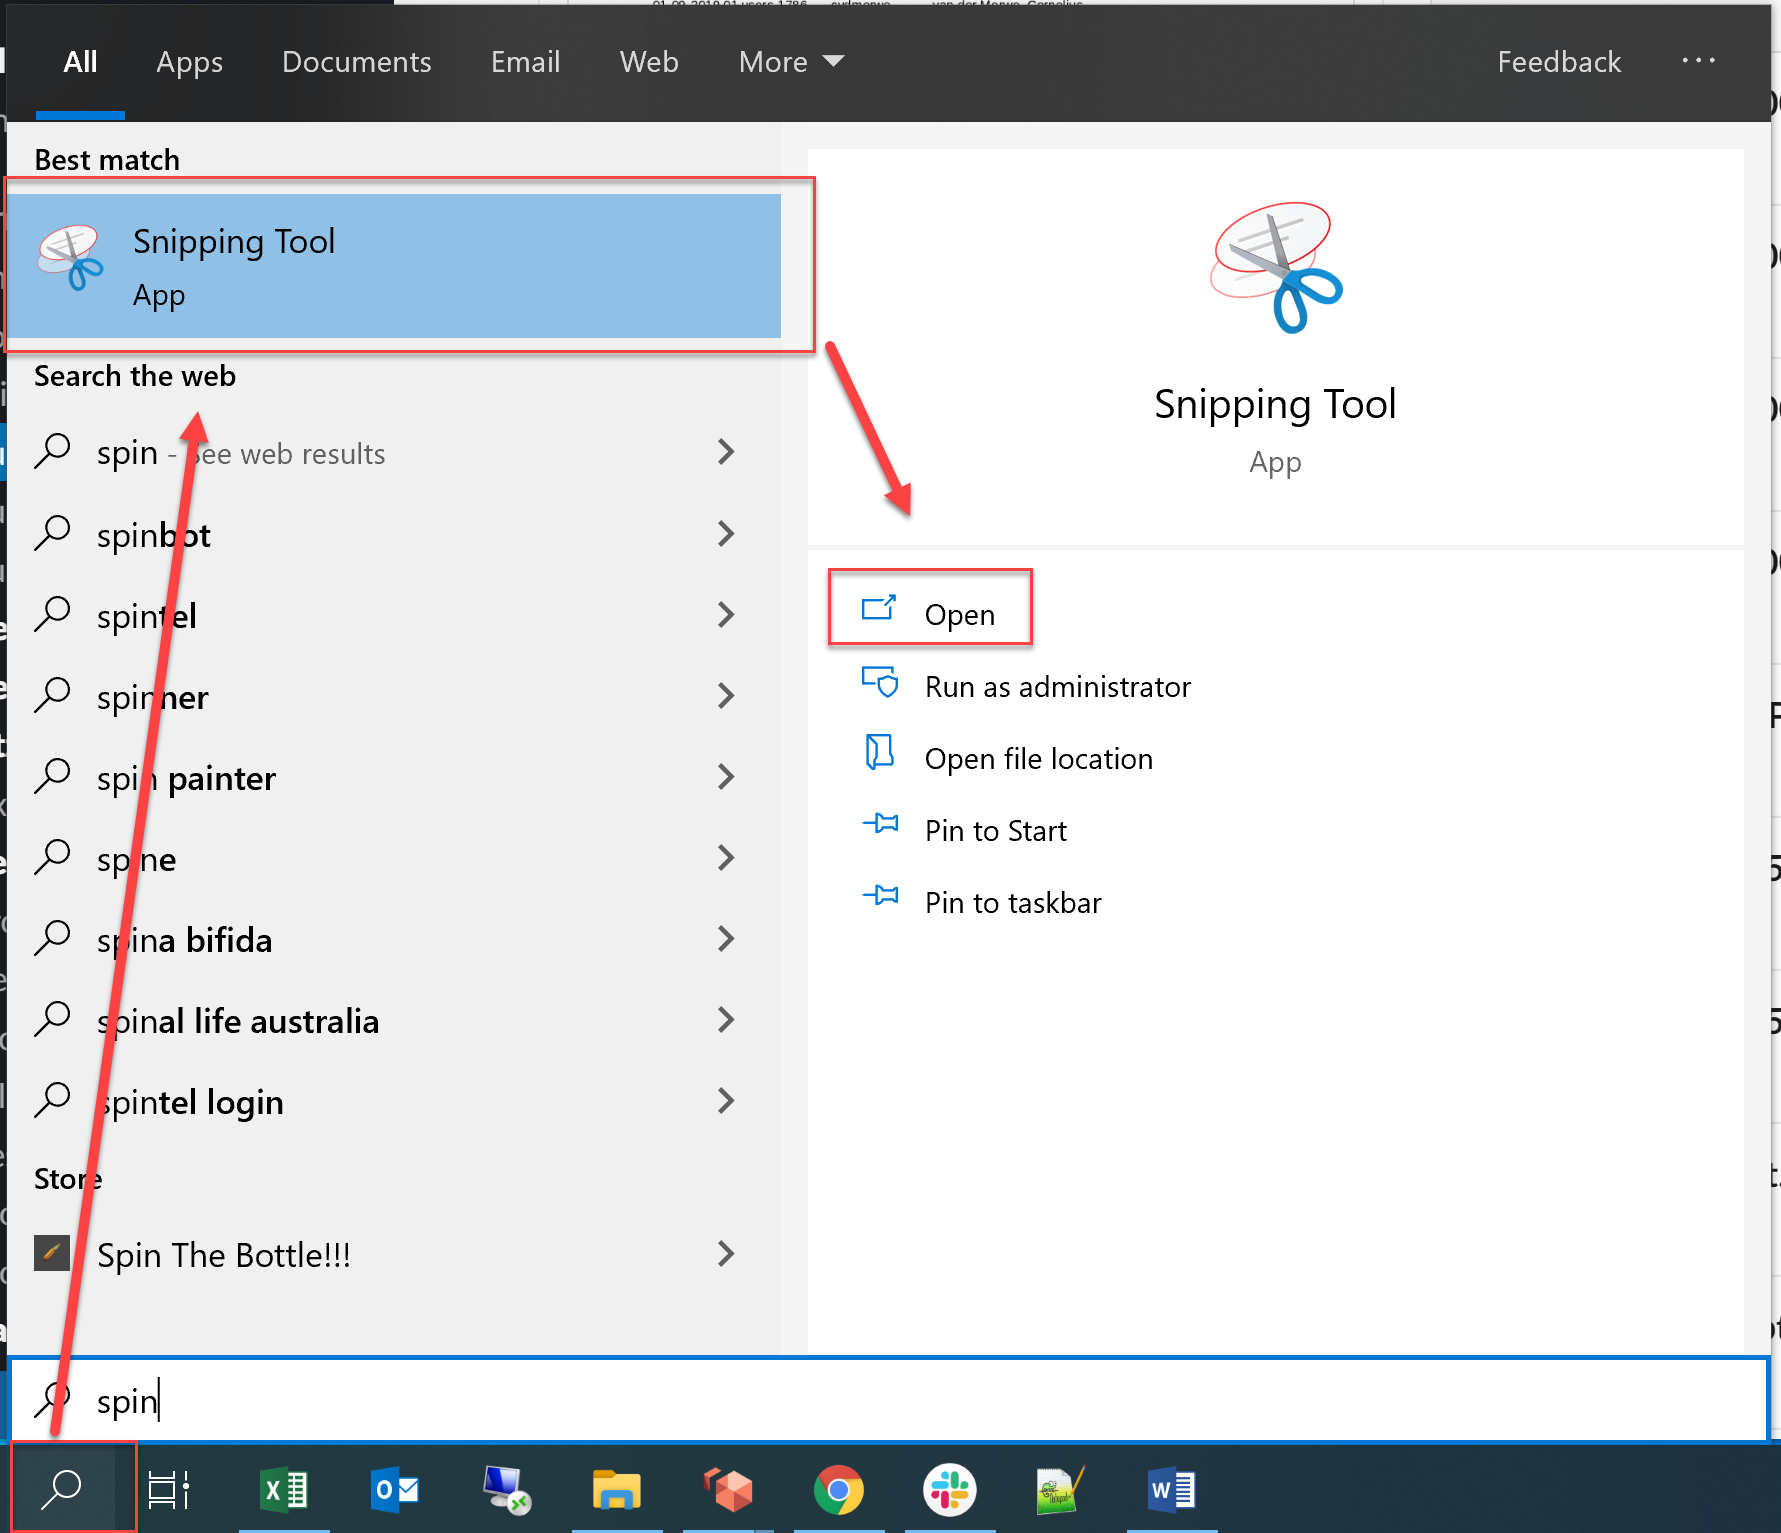Expand the Spin The Bottle!!! chevron

(x=727, y=1253)
